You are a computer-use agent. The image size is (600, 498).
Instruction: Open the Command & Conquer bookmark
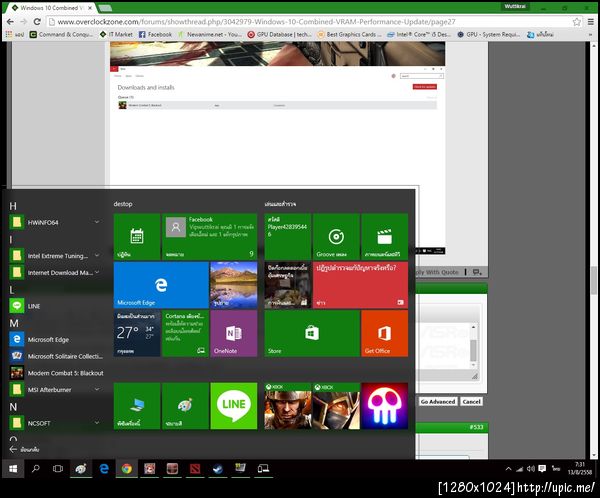[62, 34]
